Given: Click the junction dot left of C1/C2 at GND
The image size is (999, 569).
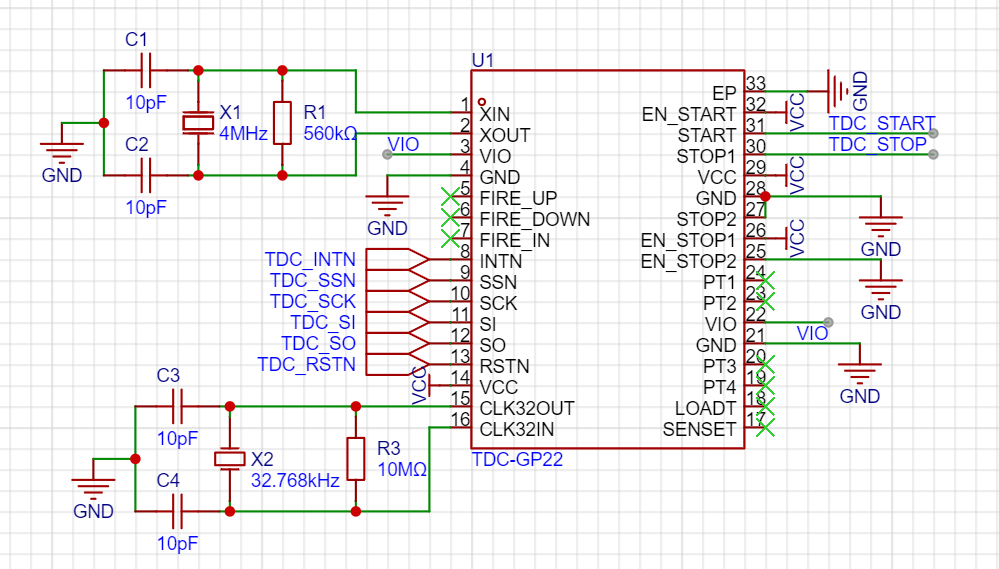Looking at the screenshot, I should [x=104, y=123].
